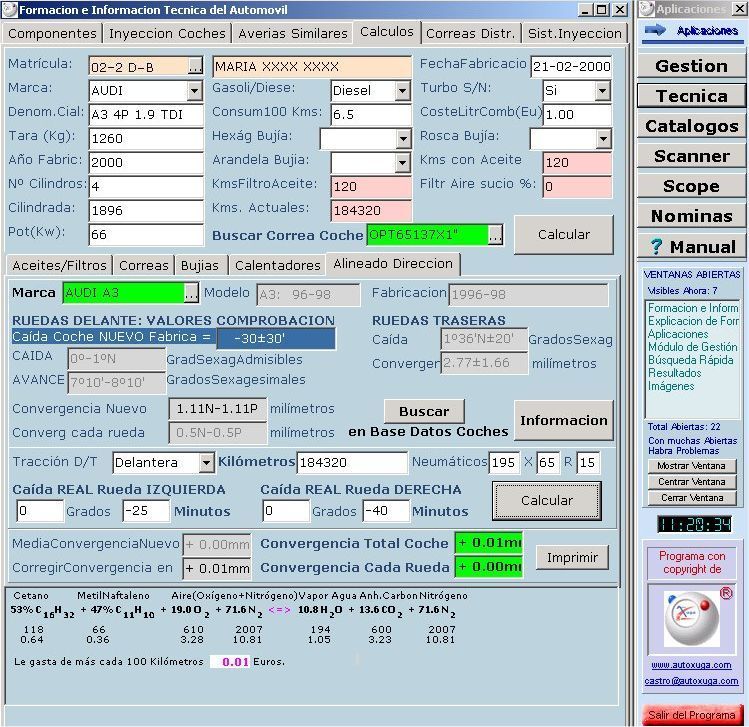Expand the Tracción D/T Delantera dropdown

(206, 462)
